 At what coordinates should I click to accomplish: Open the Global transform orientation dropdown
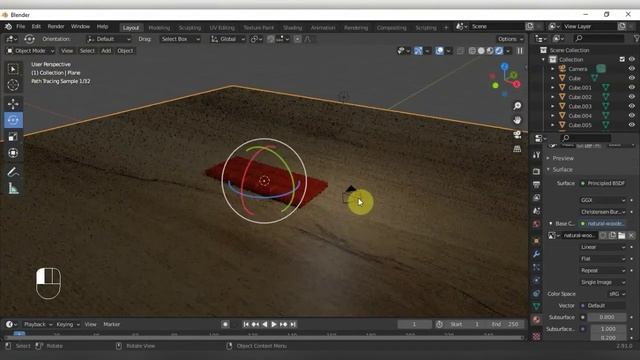227,39
